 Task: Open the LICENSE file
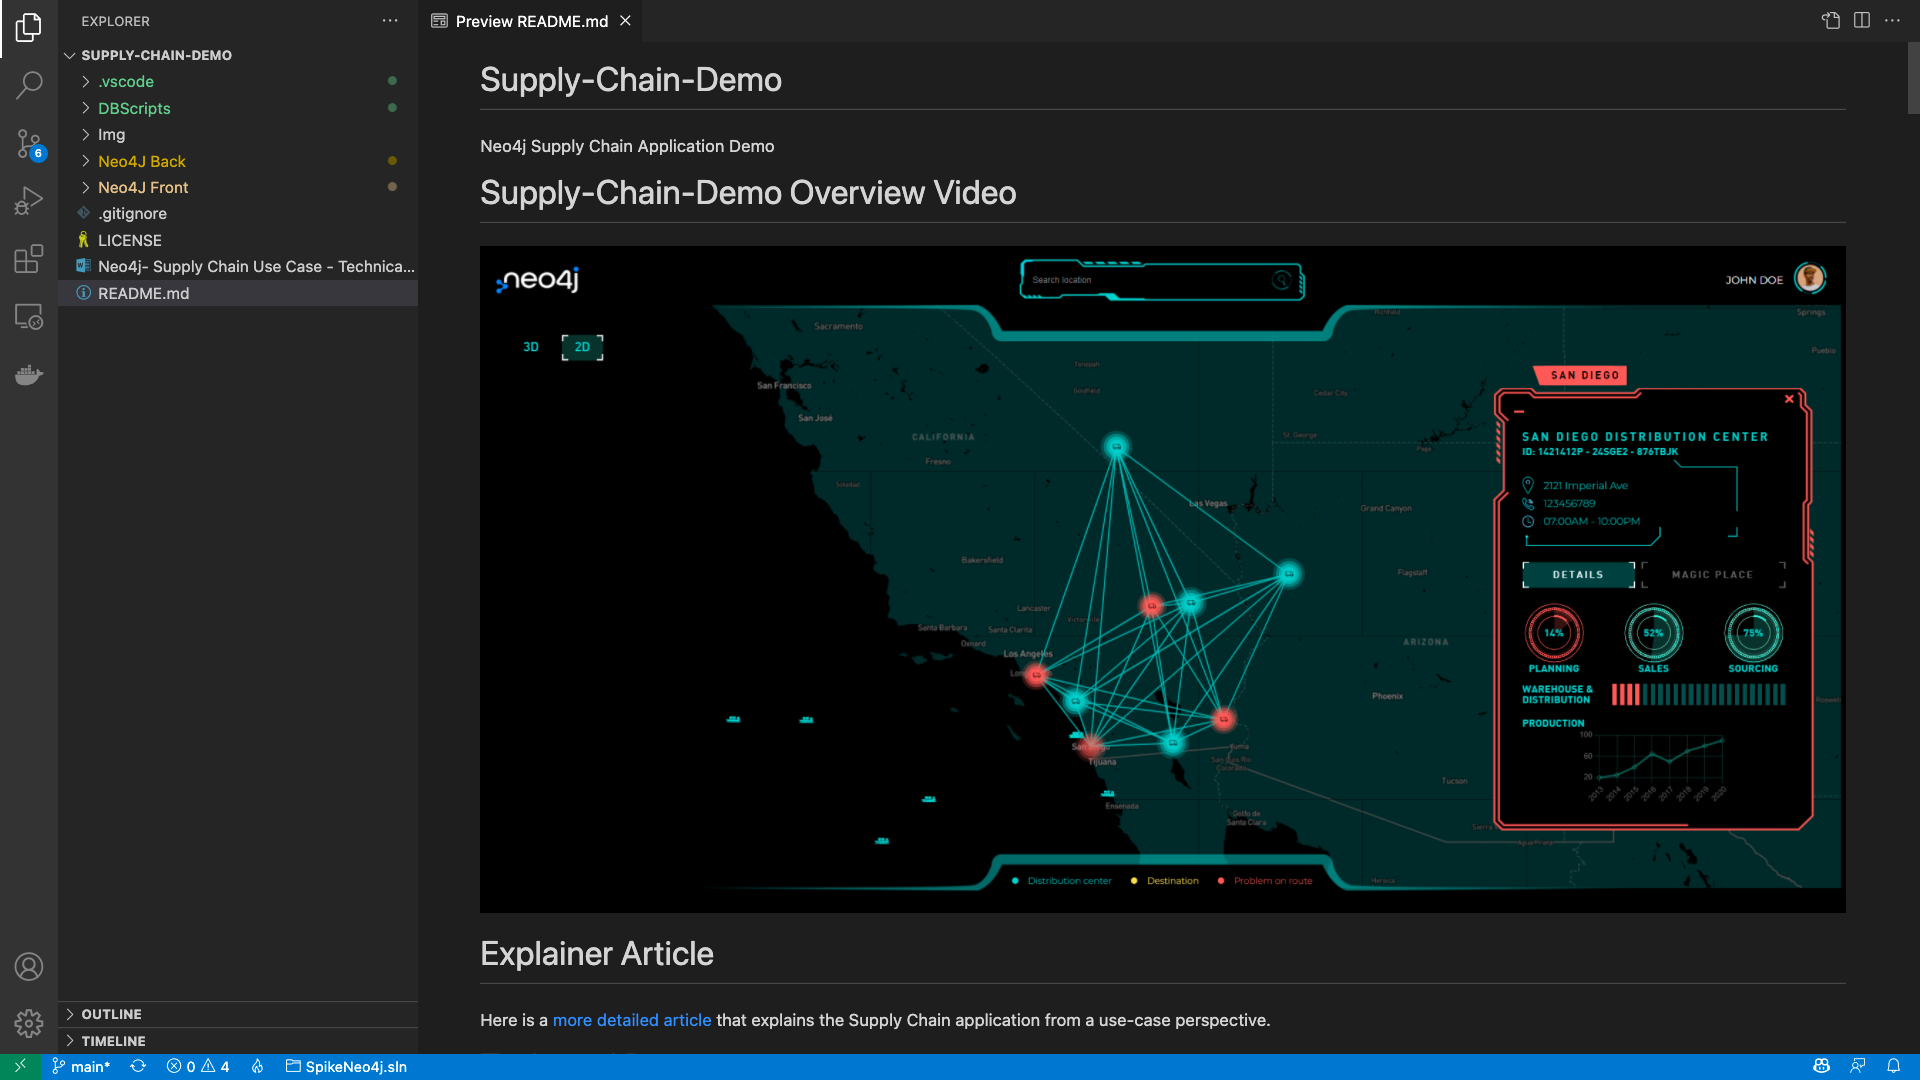tap(238, 240)
